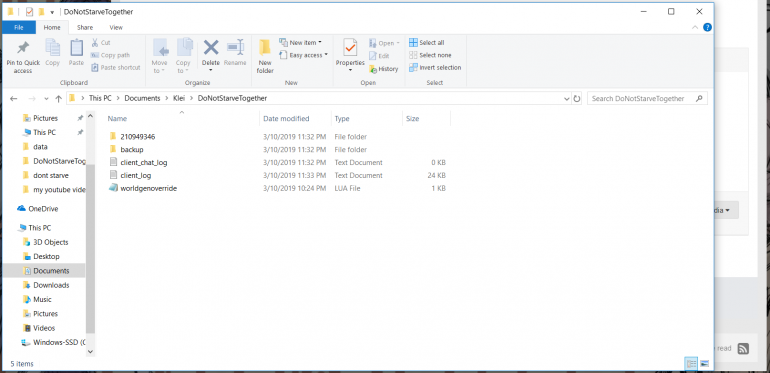770x373 pixels.
Task: Click Copy path in Clipboard group
Action: pos(110,55)
